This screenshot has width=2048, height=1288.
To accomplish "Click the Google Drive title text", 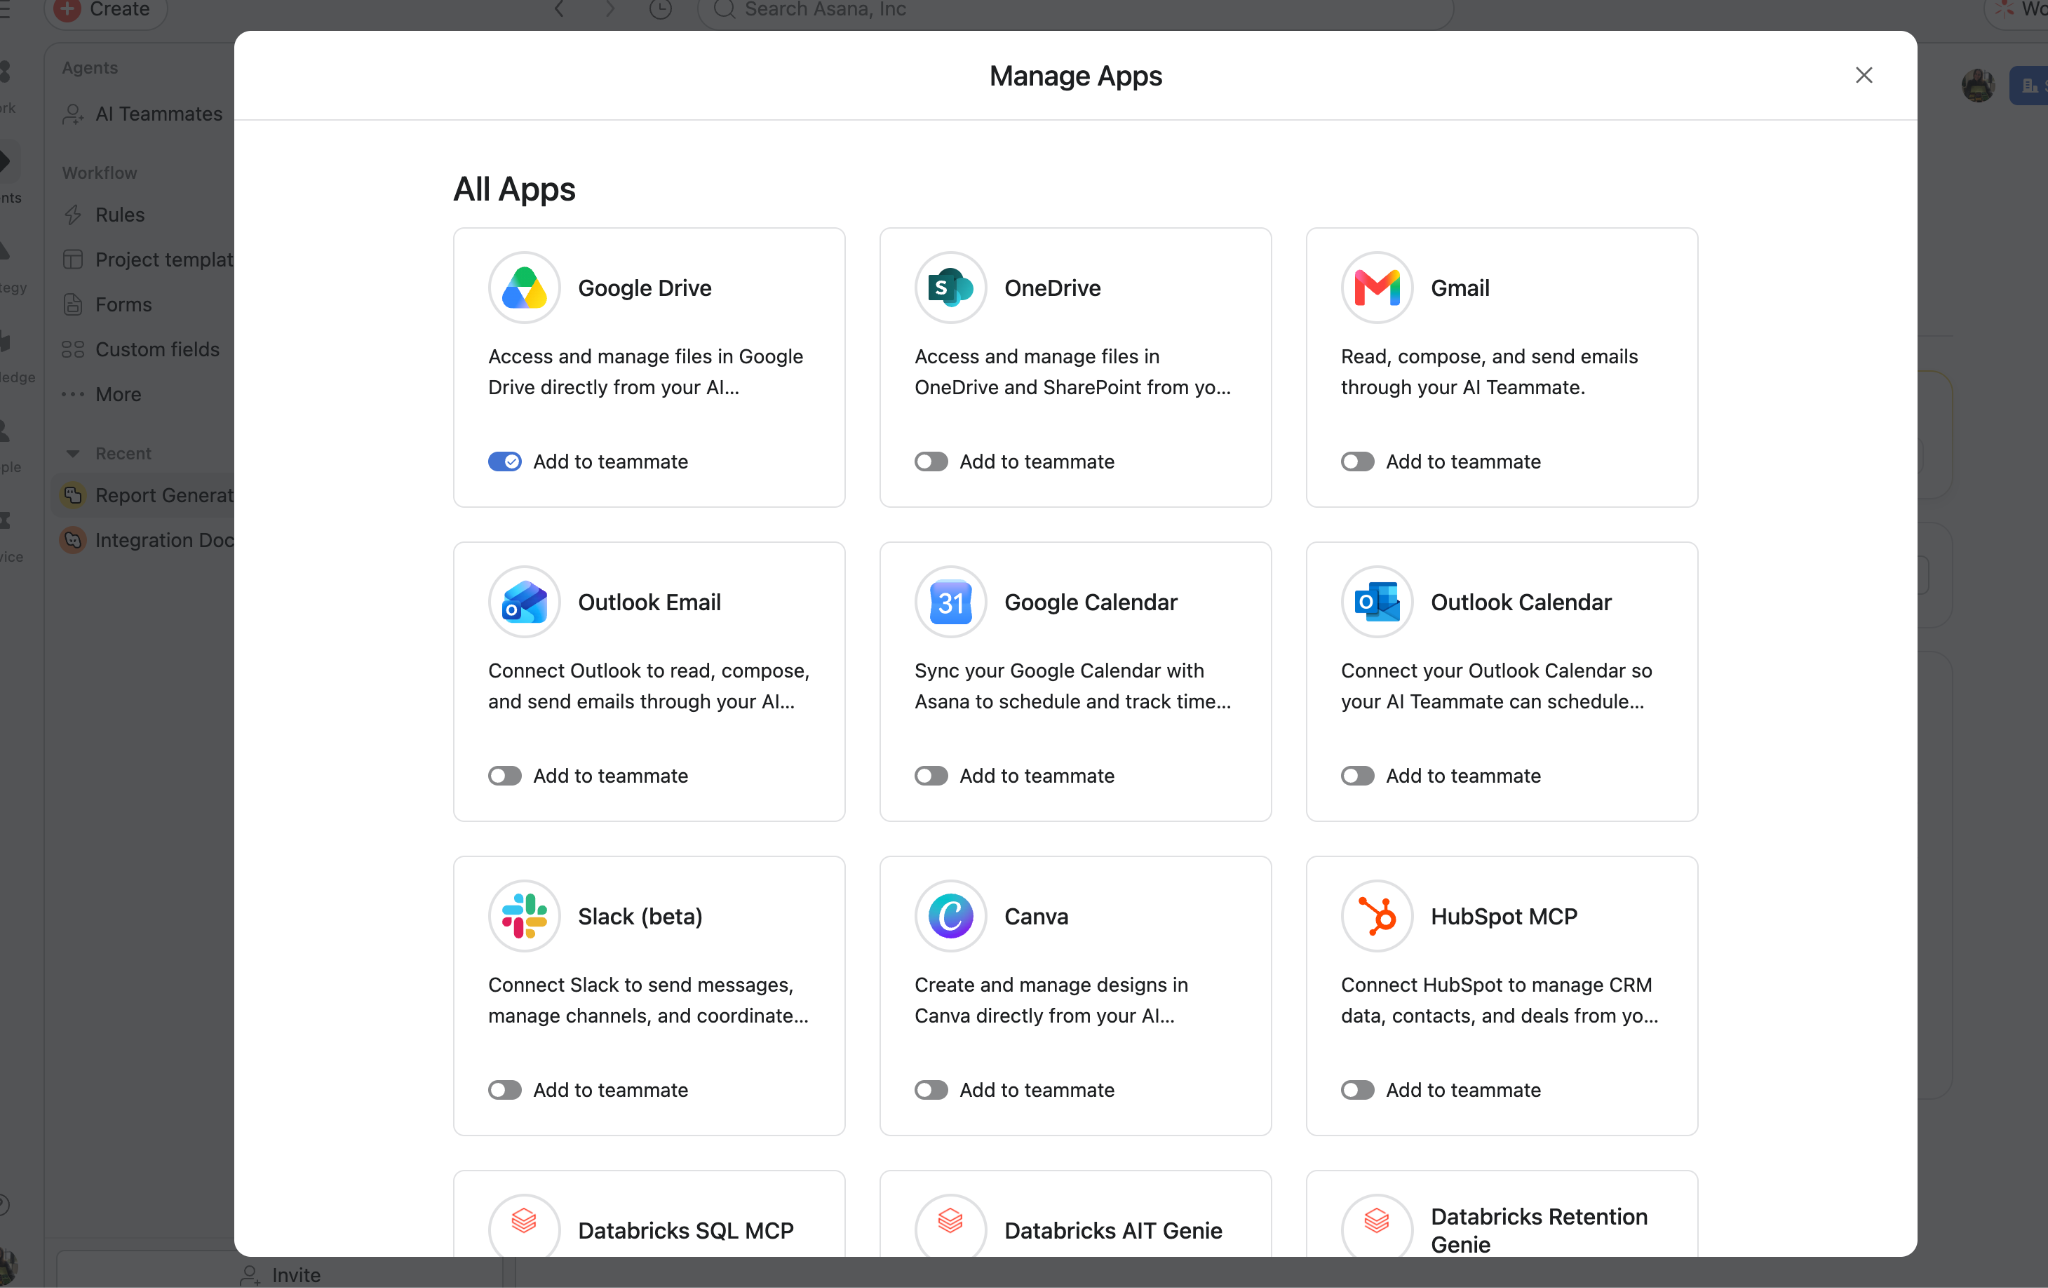I will [645, 288].
